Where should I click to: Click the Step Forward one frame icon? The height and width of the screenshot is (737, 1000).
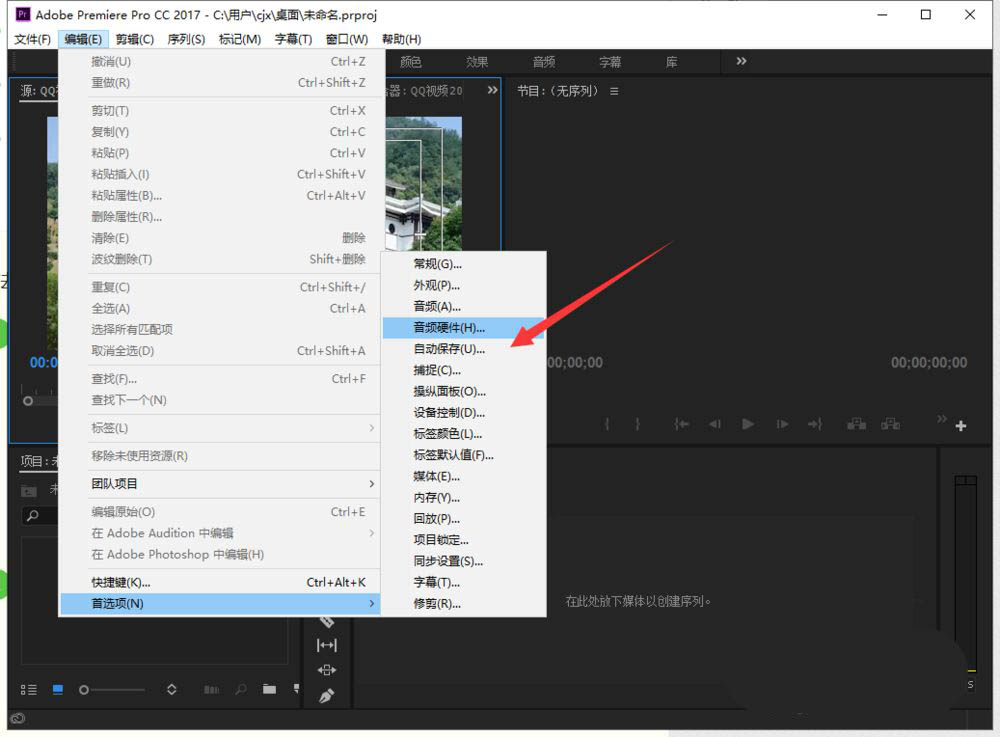click(781, 424)
